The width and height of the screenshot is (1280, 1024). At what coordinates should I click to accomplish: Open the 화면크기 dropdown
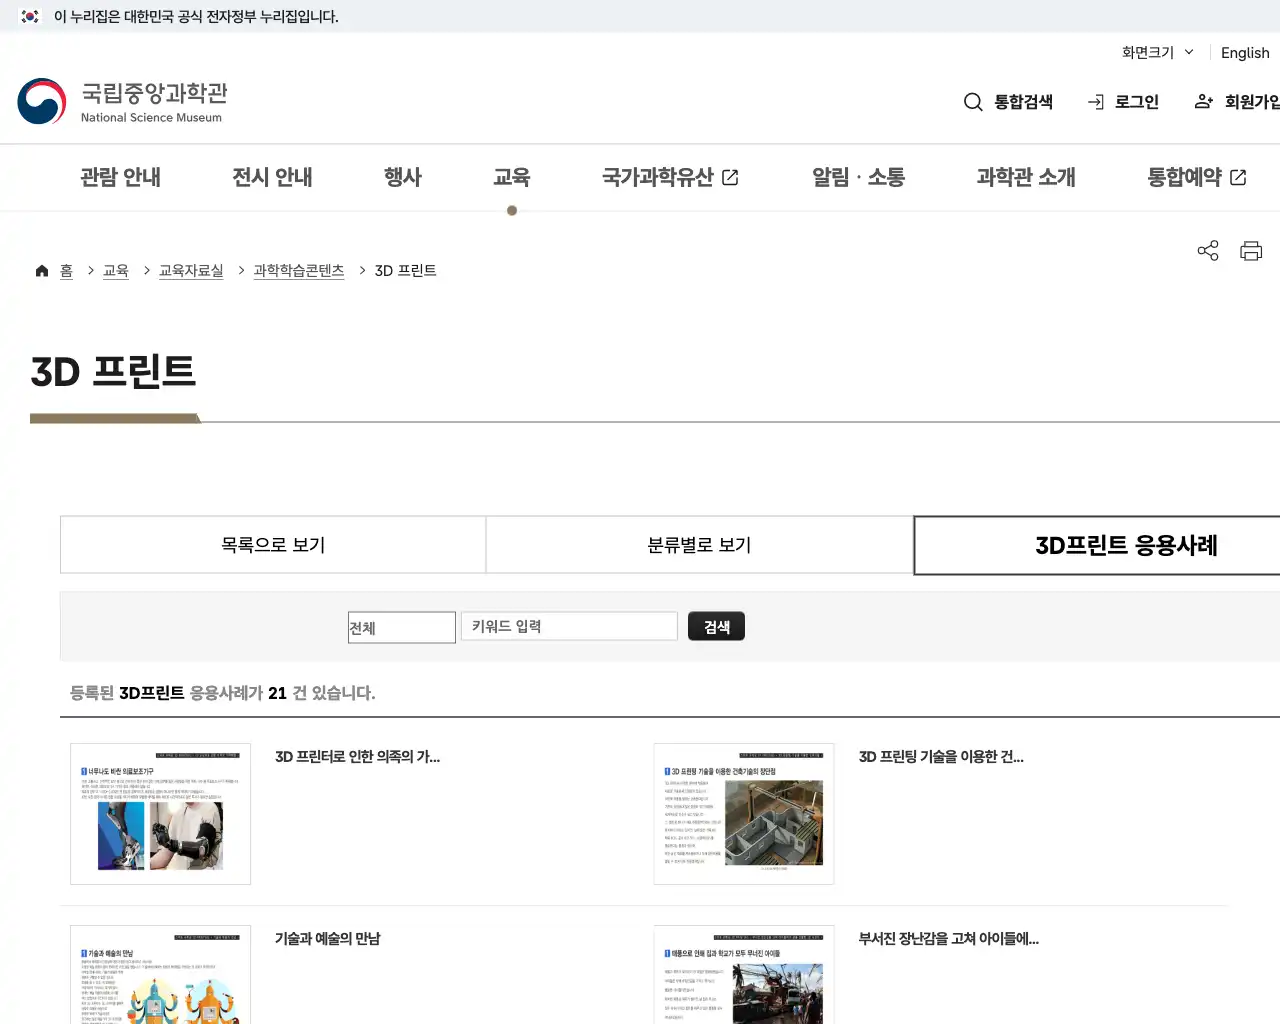[1155, 52]
